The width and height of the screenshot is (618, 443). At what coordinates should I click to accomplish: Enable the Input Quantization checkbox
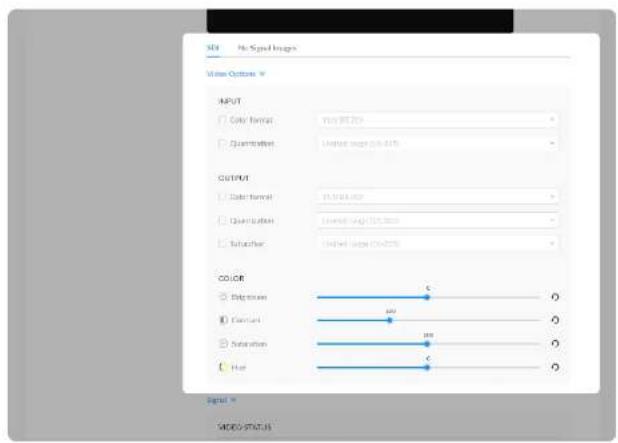click(x=222, y=143)
